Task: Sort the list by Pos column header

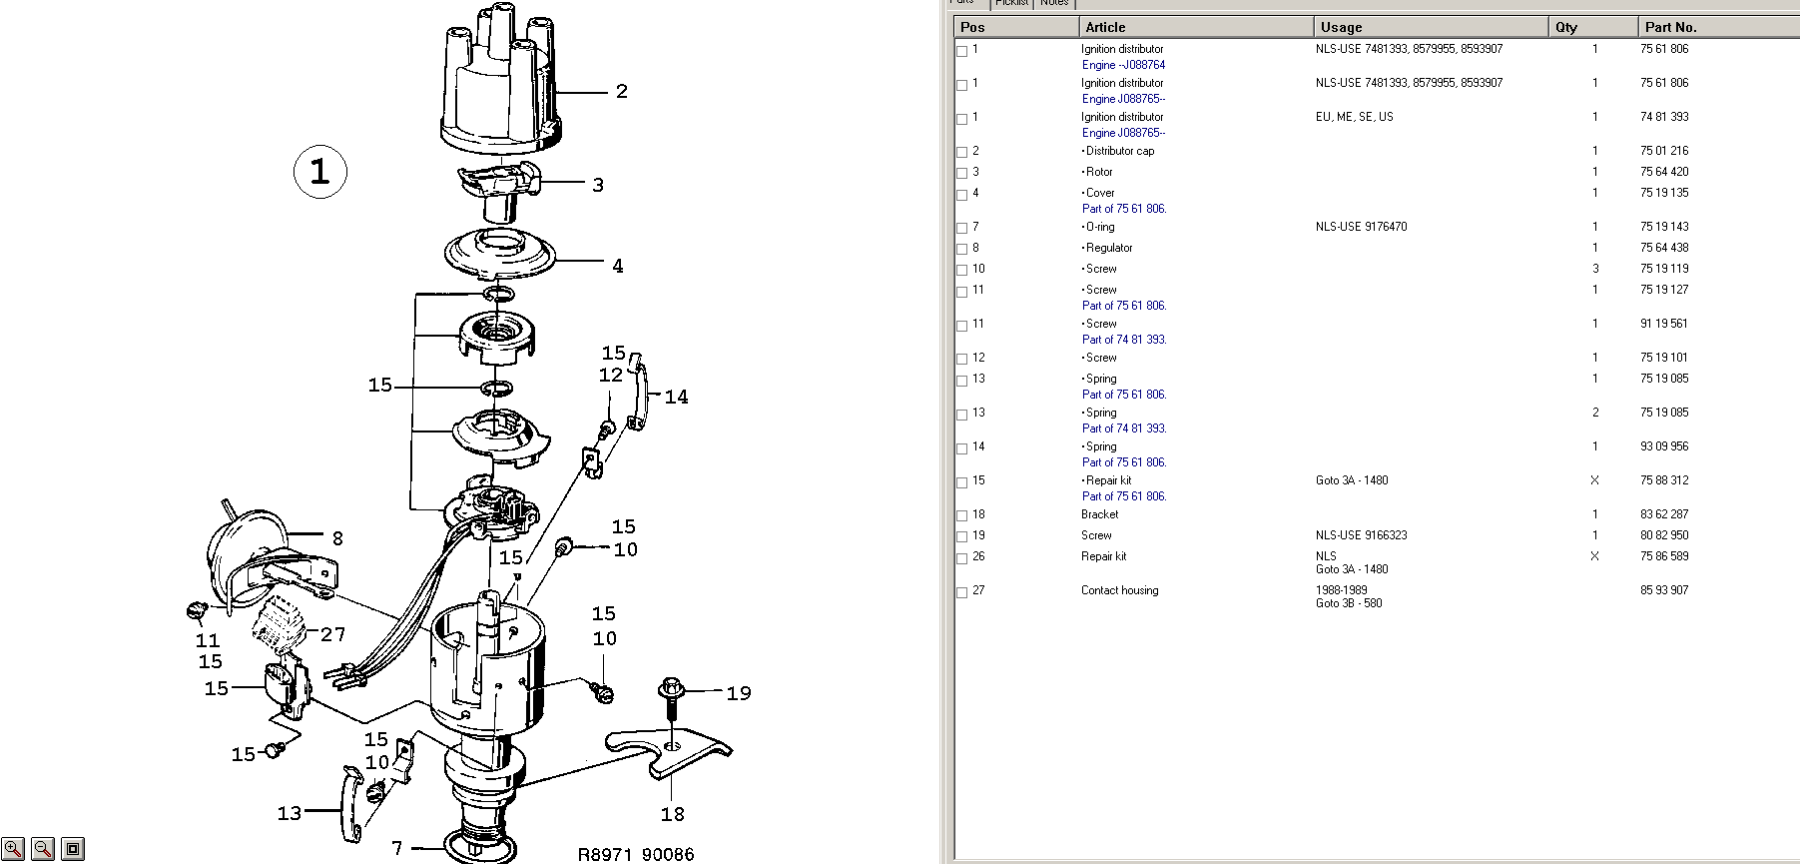Action: coord(1015,27)
